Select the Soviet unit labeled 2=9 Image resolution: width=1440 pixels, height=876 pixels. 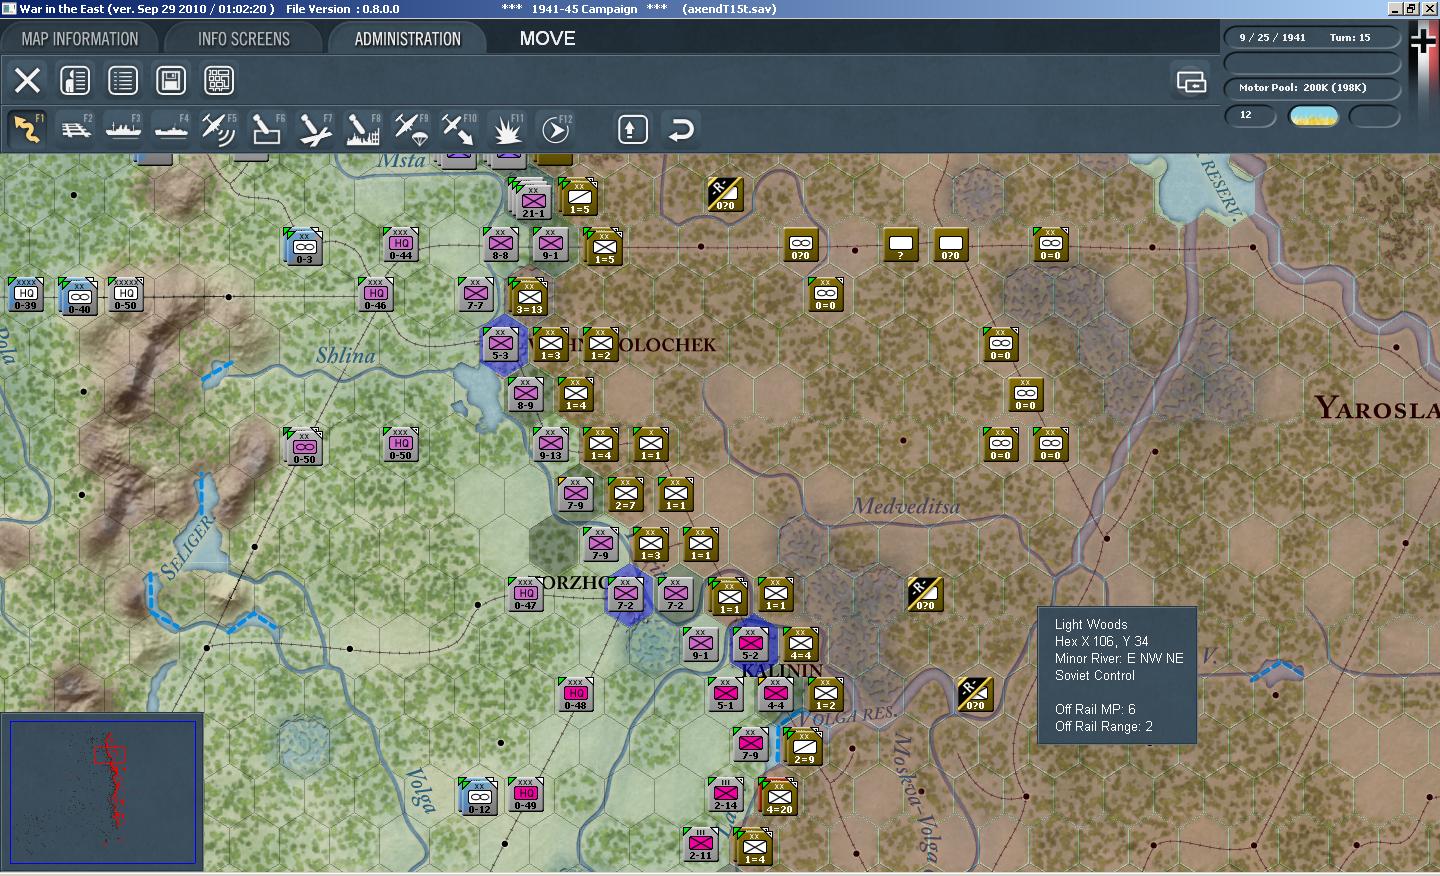(x=803, y=747)
